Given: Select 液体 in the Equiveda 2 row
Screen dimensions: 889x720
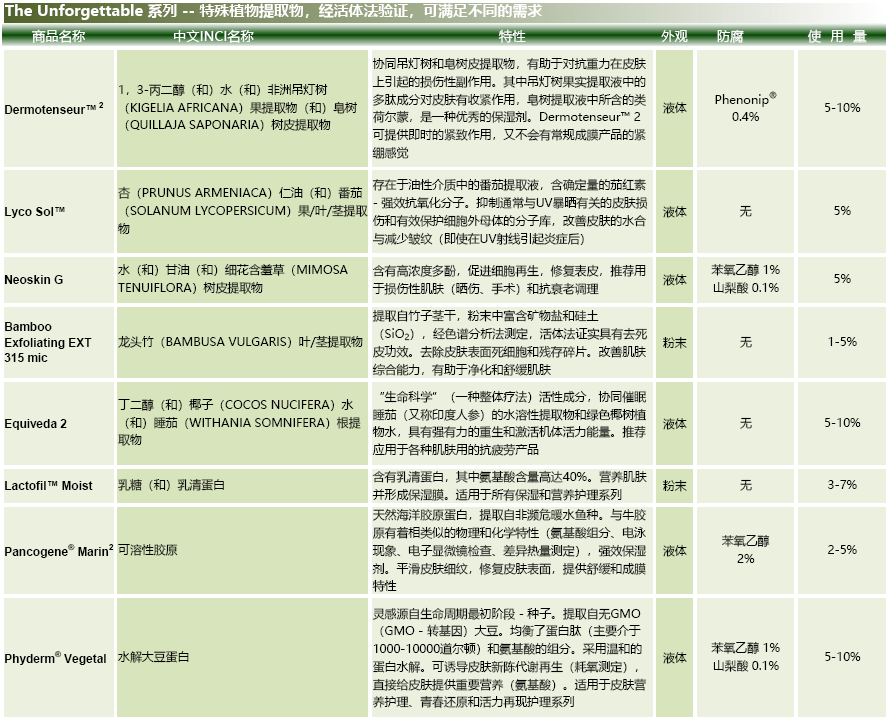Looking at the screenshot, I should click(x=675, y=423).
